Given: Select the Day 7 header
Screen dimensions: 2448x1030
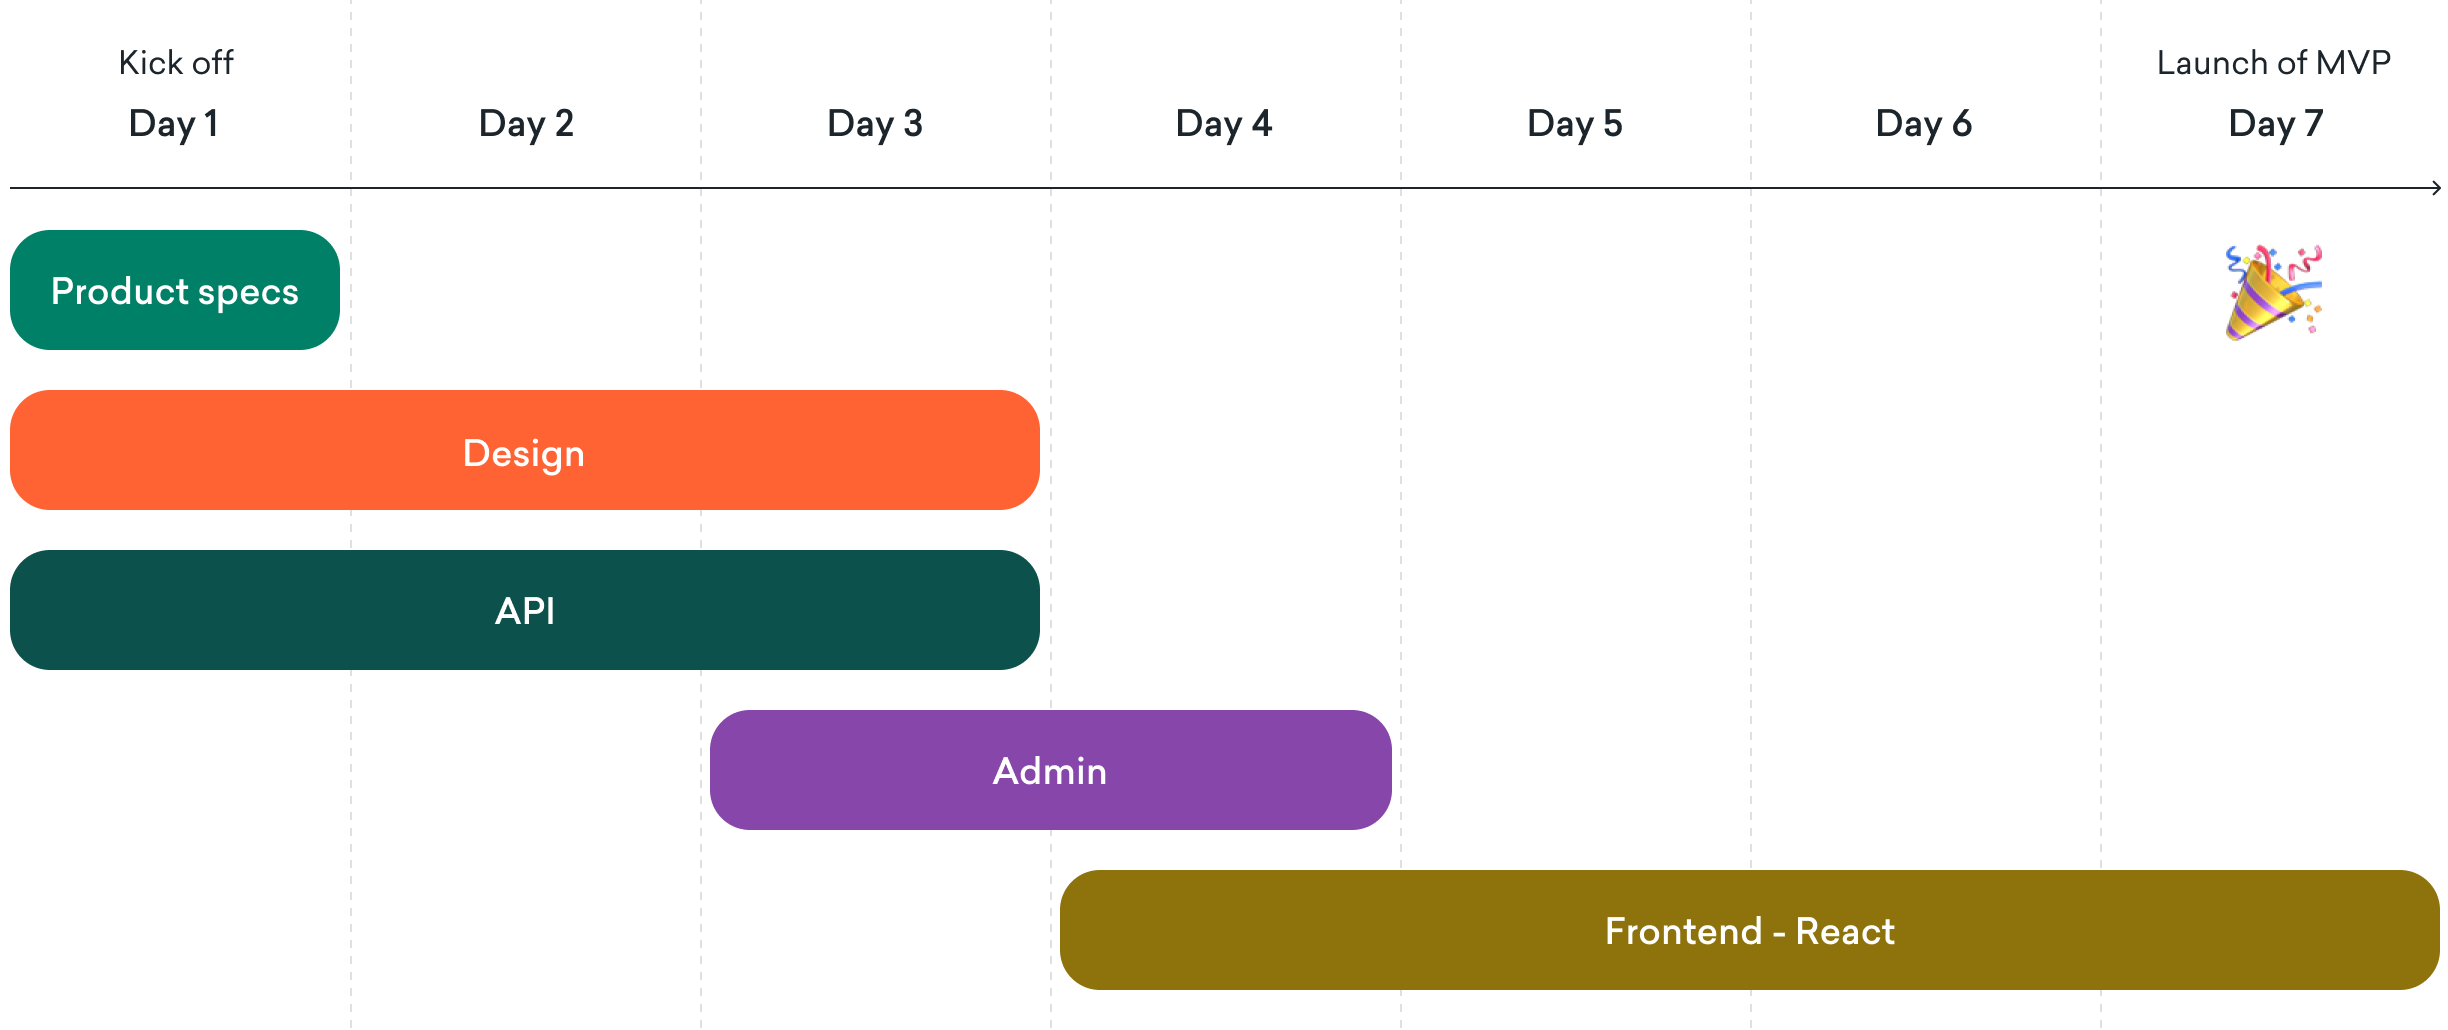Looking at the screenshot, I should pos(2276,124).
